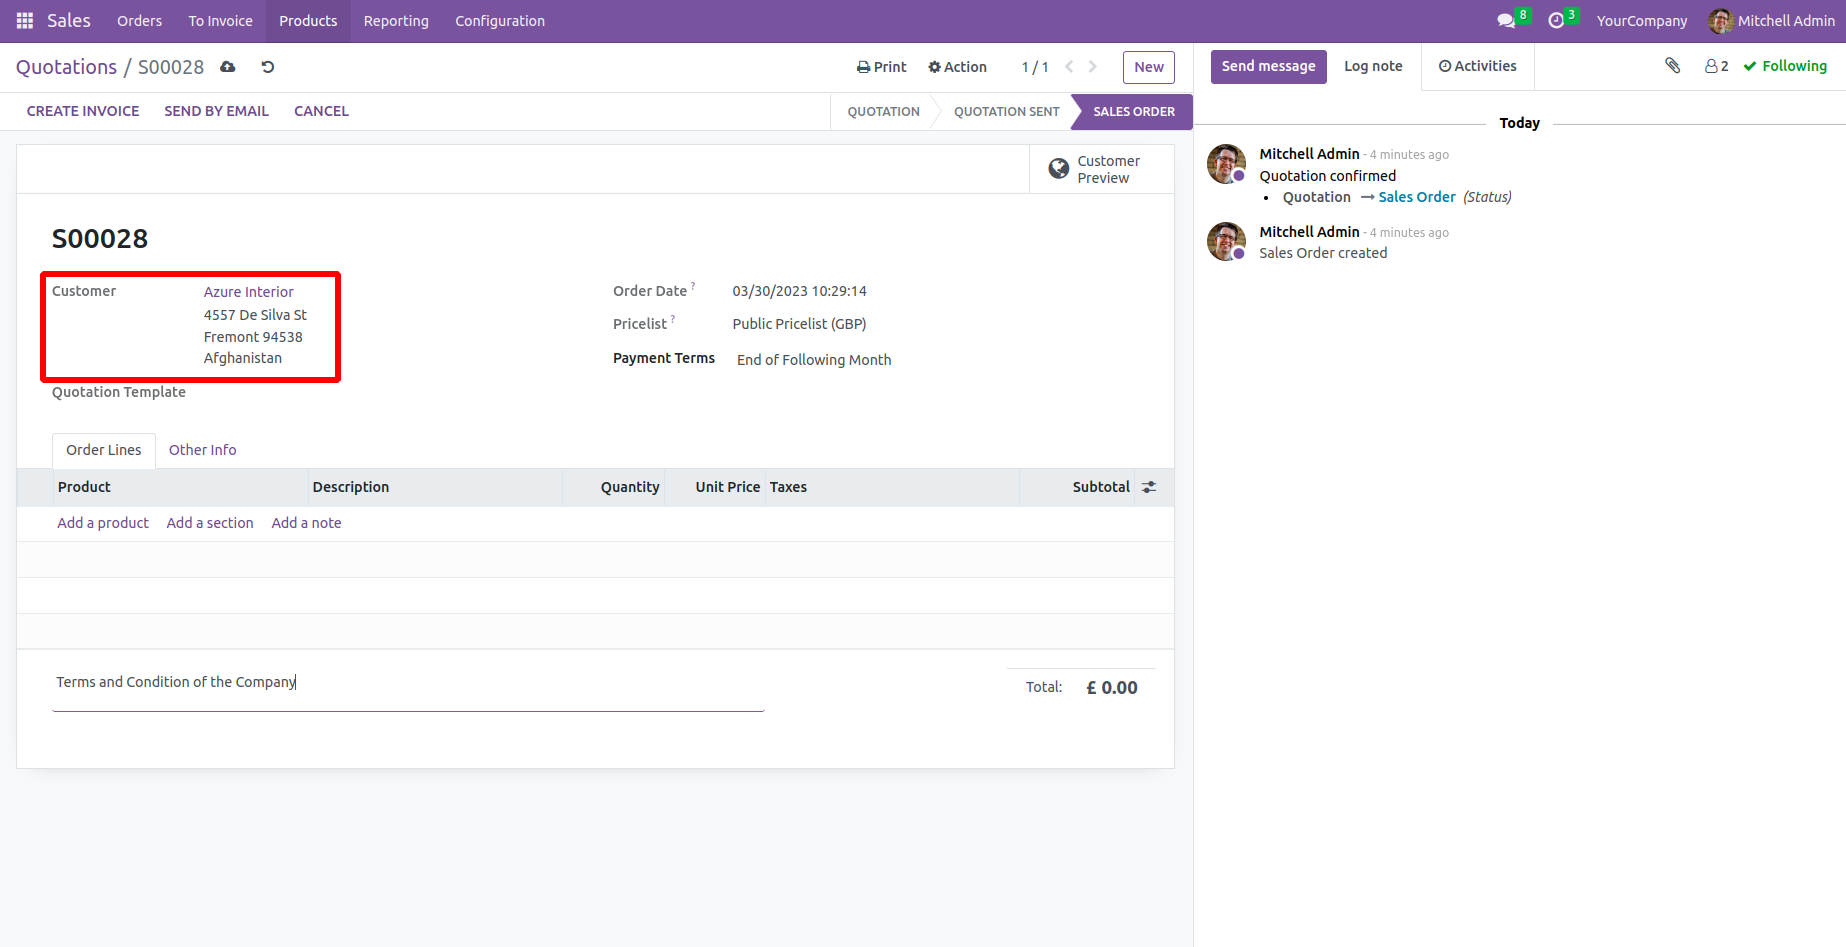This screenshot has width=1846, height=947.
Task: Open the Print dropdown
Action: point(882,67)
